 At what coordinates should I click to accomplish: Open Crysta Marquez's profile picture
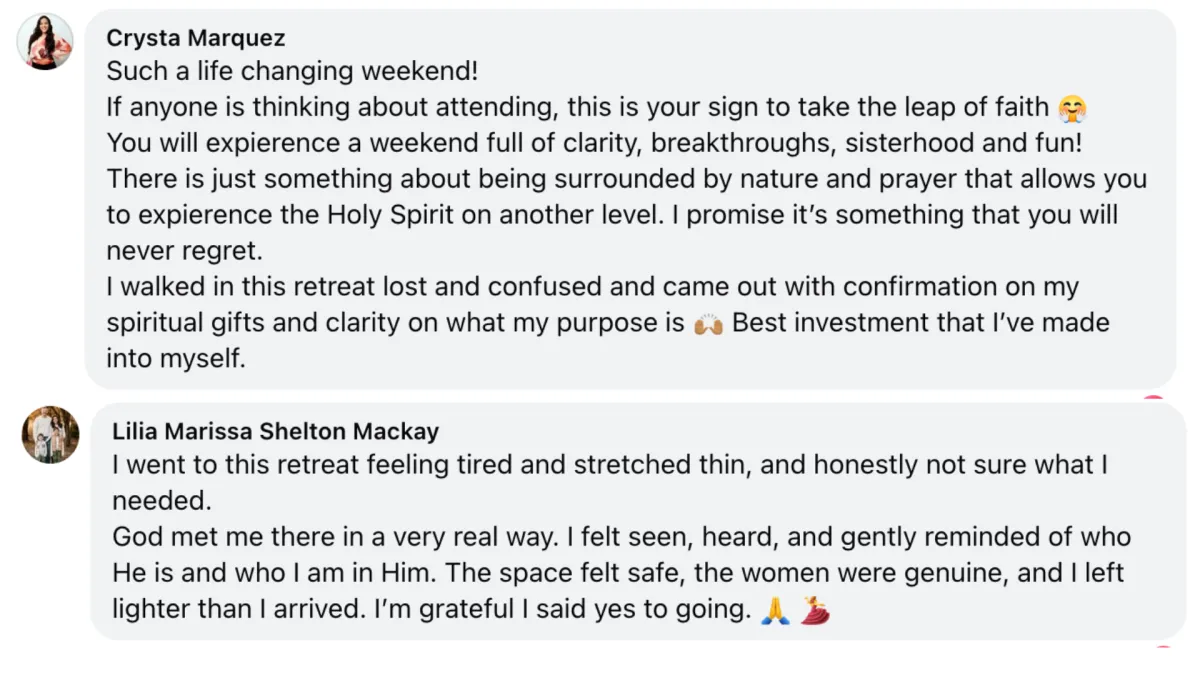point(45,42)
